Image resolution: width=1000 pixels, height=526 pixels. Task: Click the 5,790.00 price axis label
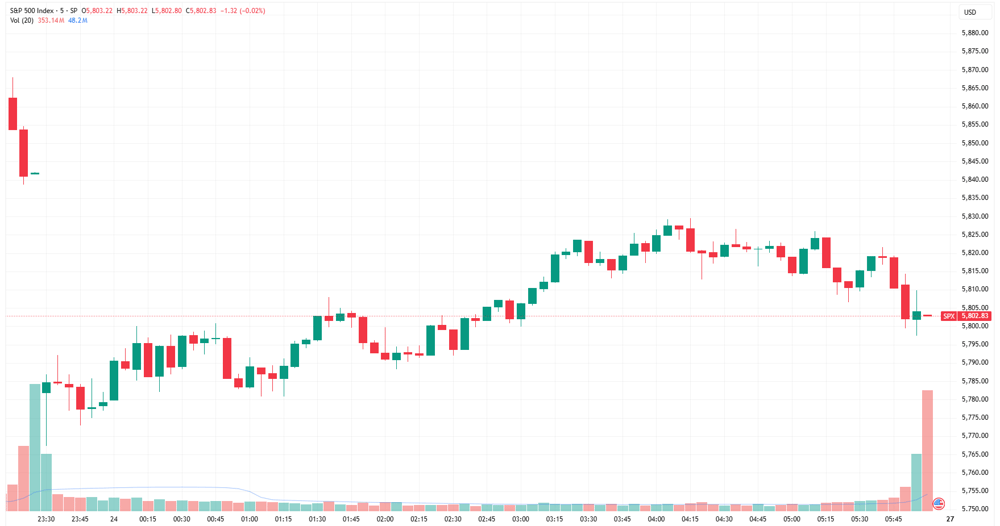[x=974, y=363]
